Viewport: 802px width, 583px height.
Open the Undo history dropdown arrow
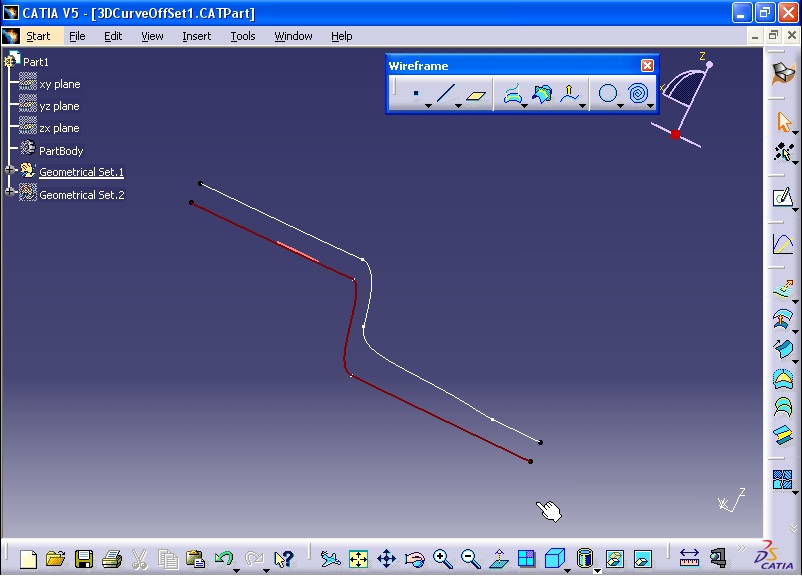(x=236, y=570)
